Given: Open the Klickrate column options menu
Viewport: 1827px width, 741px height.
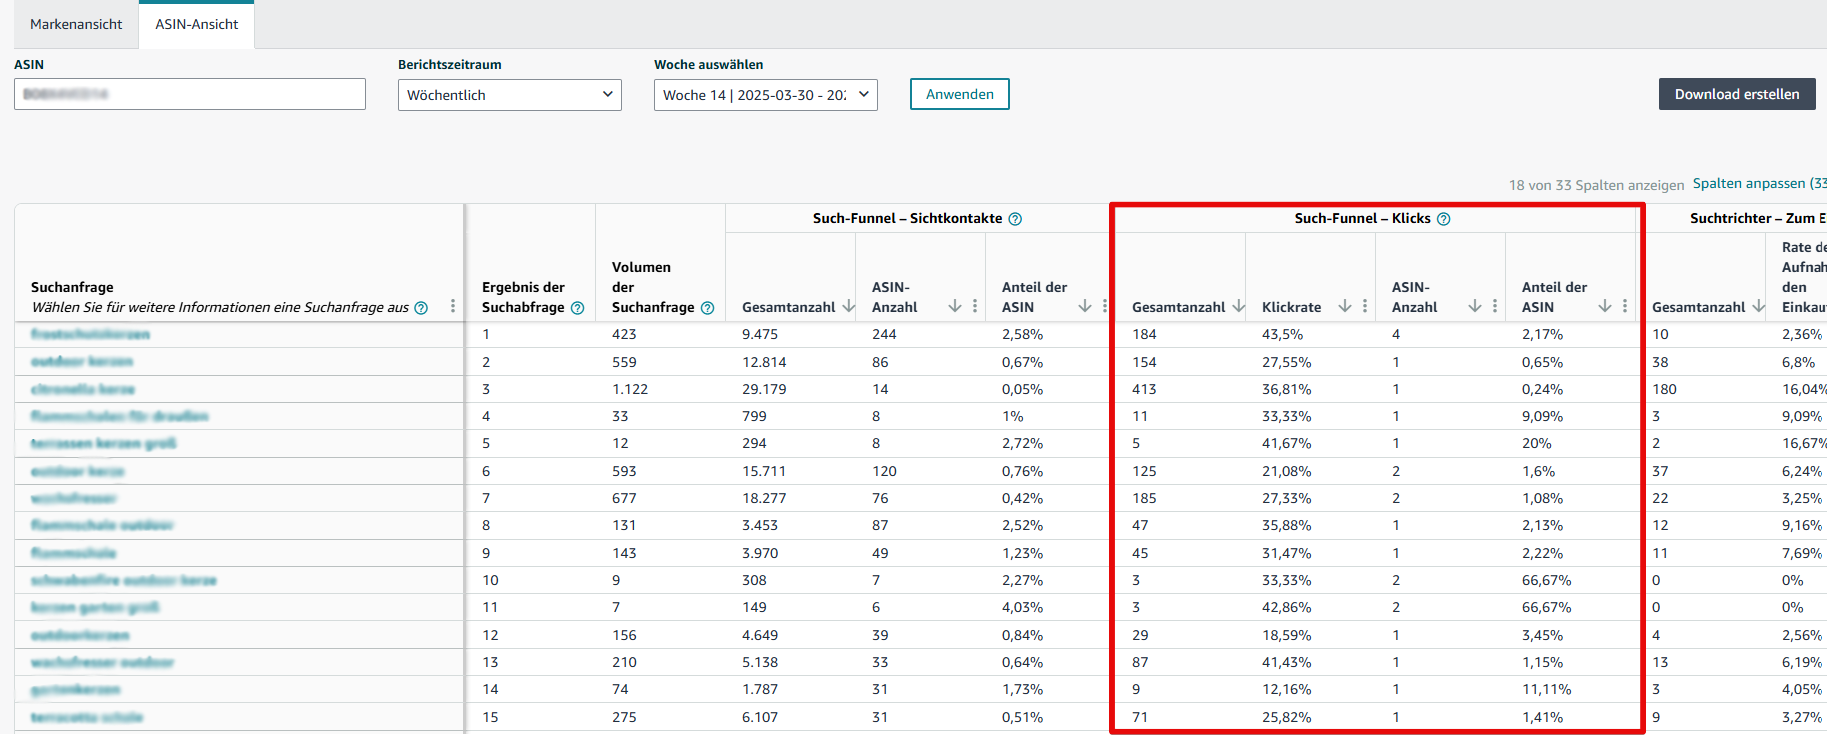Looking at the screenshot, I should (x=1365, y=306).
